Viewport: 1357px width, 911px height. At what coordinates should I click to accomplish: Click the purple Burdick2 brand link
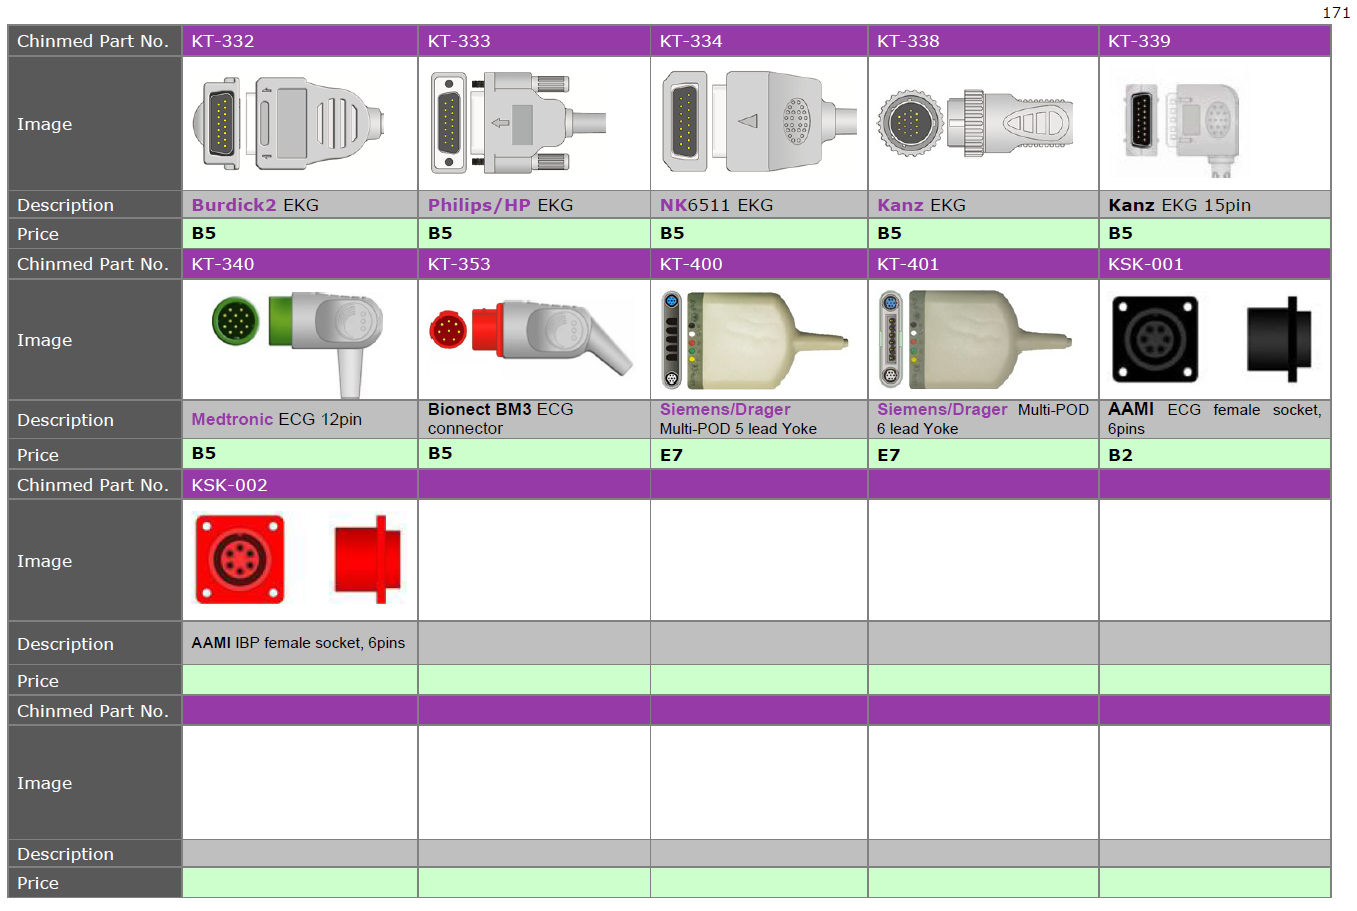(x=234, y=205)
